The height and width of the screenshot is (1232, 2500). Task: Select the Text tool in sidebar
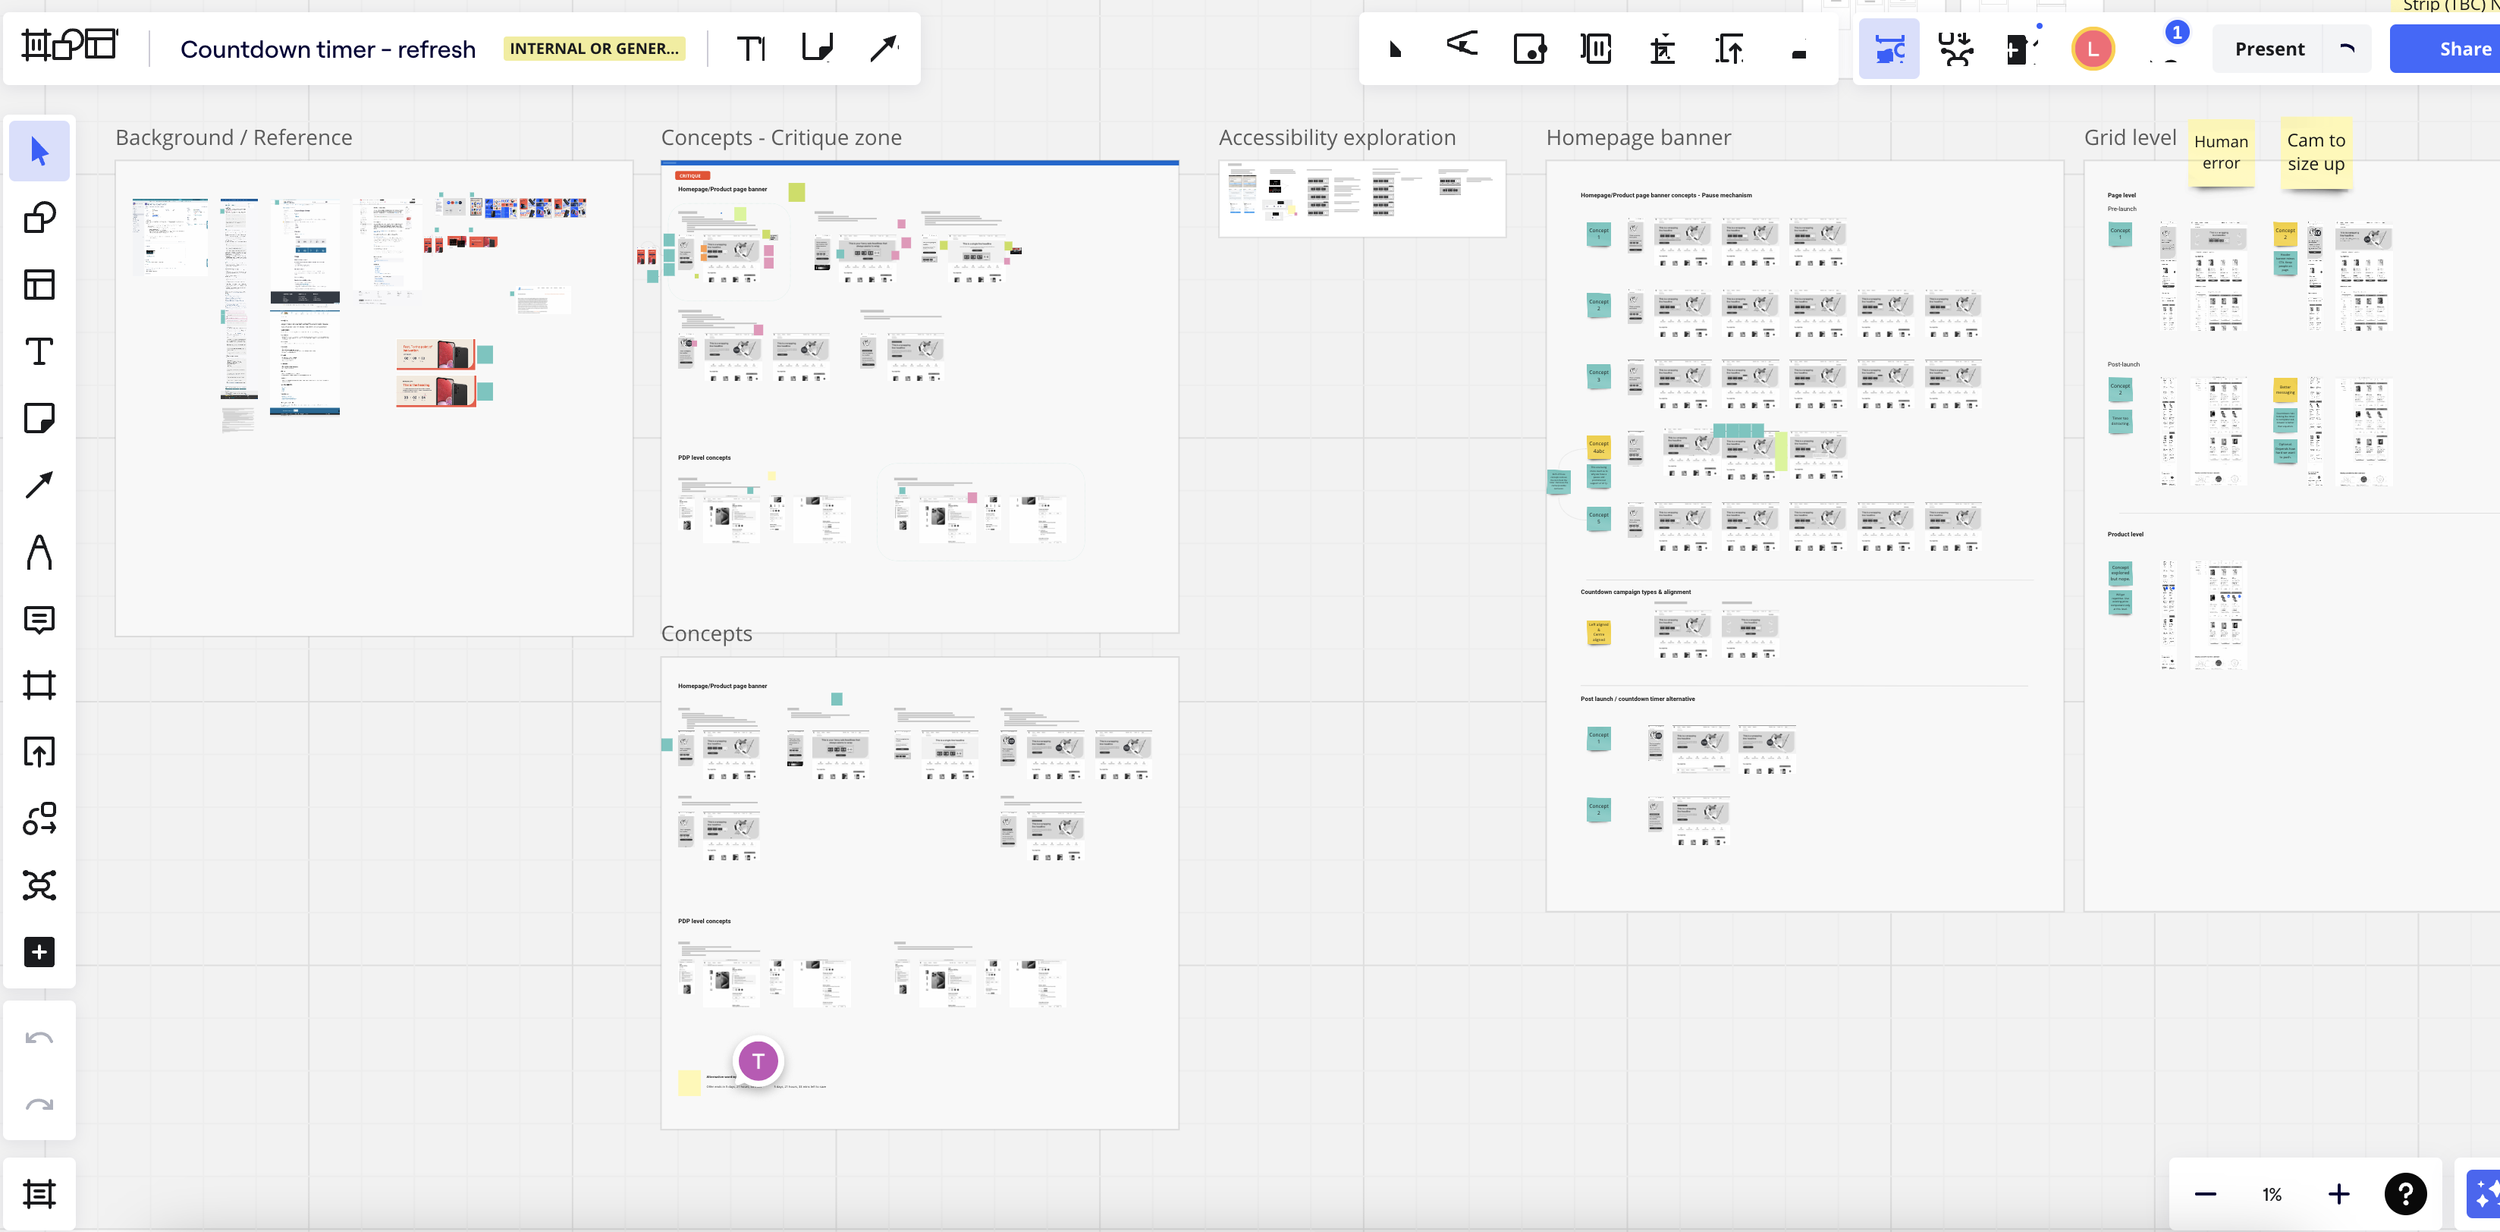39,352
